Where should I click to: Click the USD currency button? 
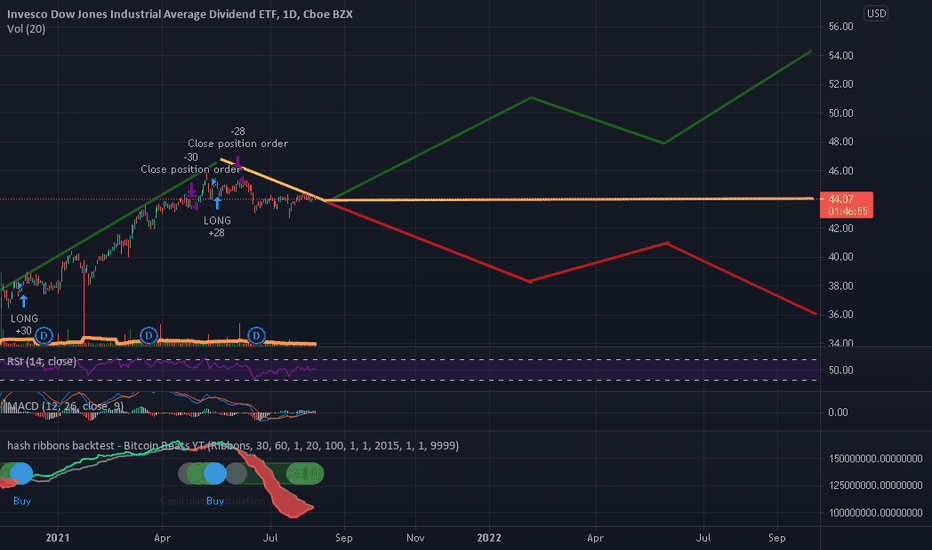click(x=876, y=13)
